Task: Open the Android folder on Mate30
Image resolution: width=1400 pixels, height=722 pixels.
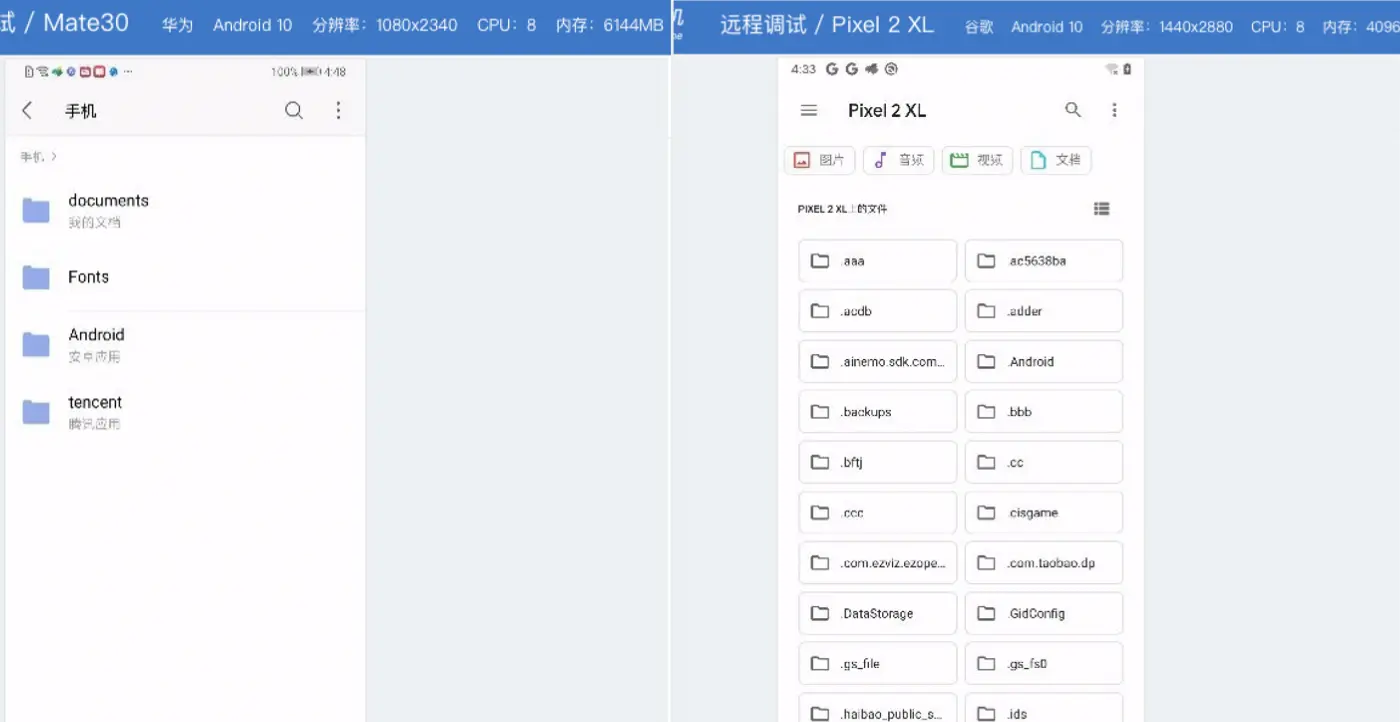Action: pos(183,344)
